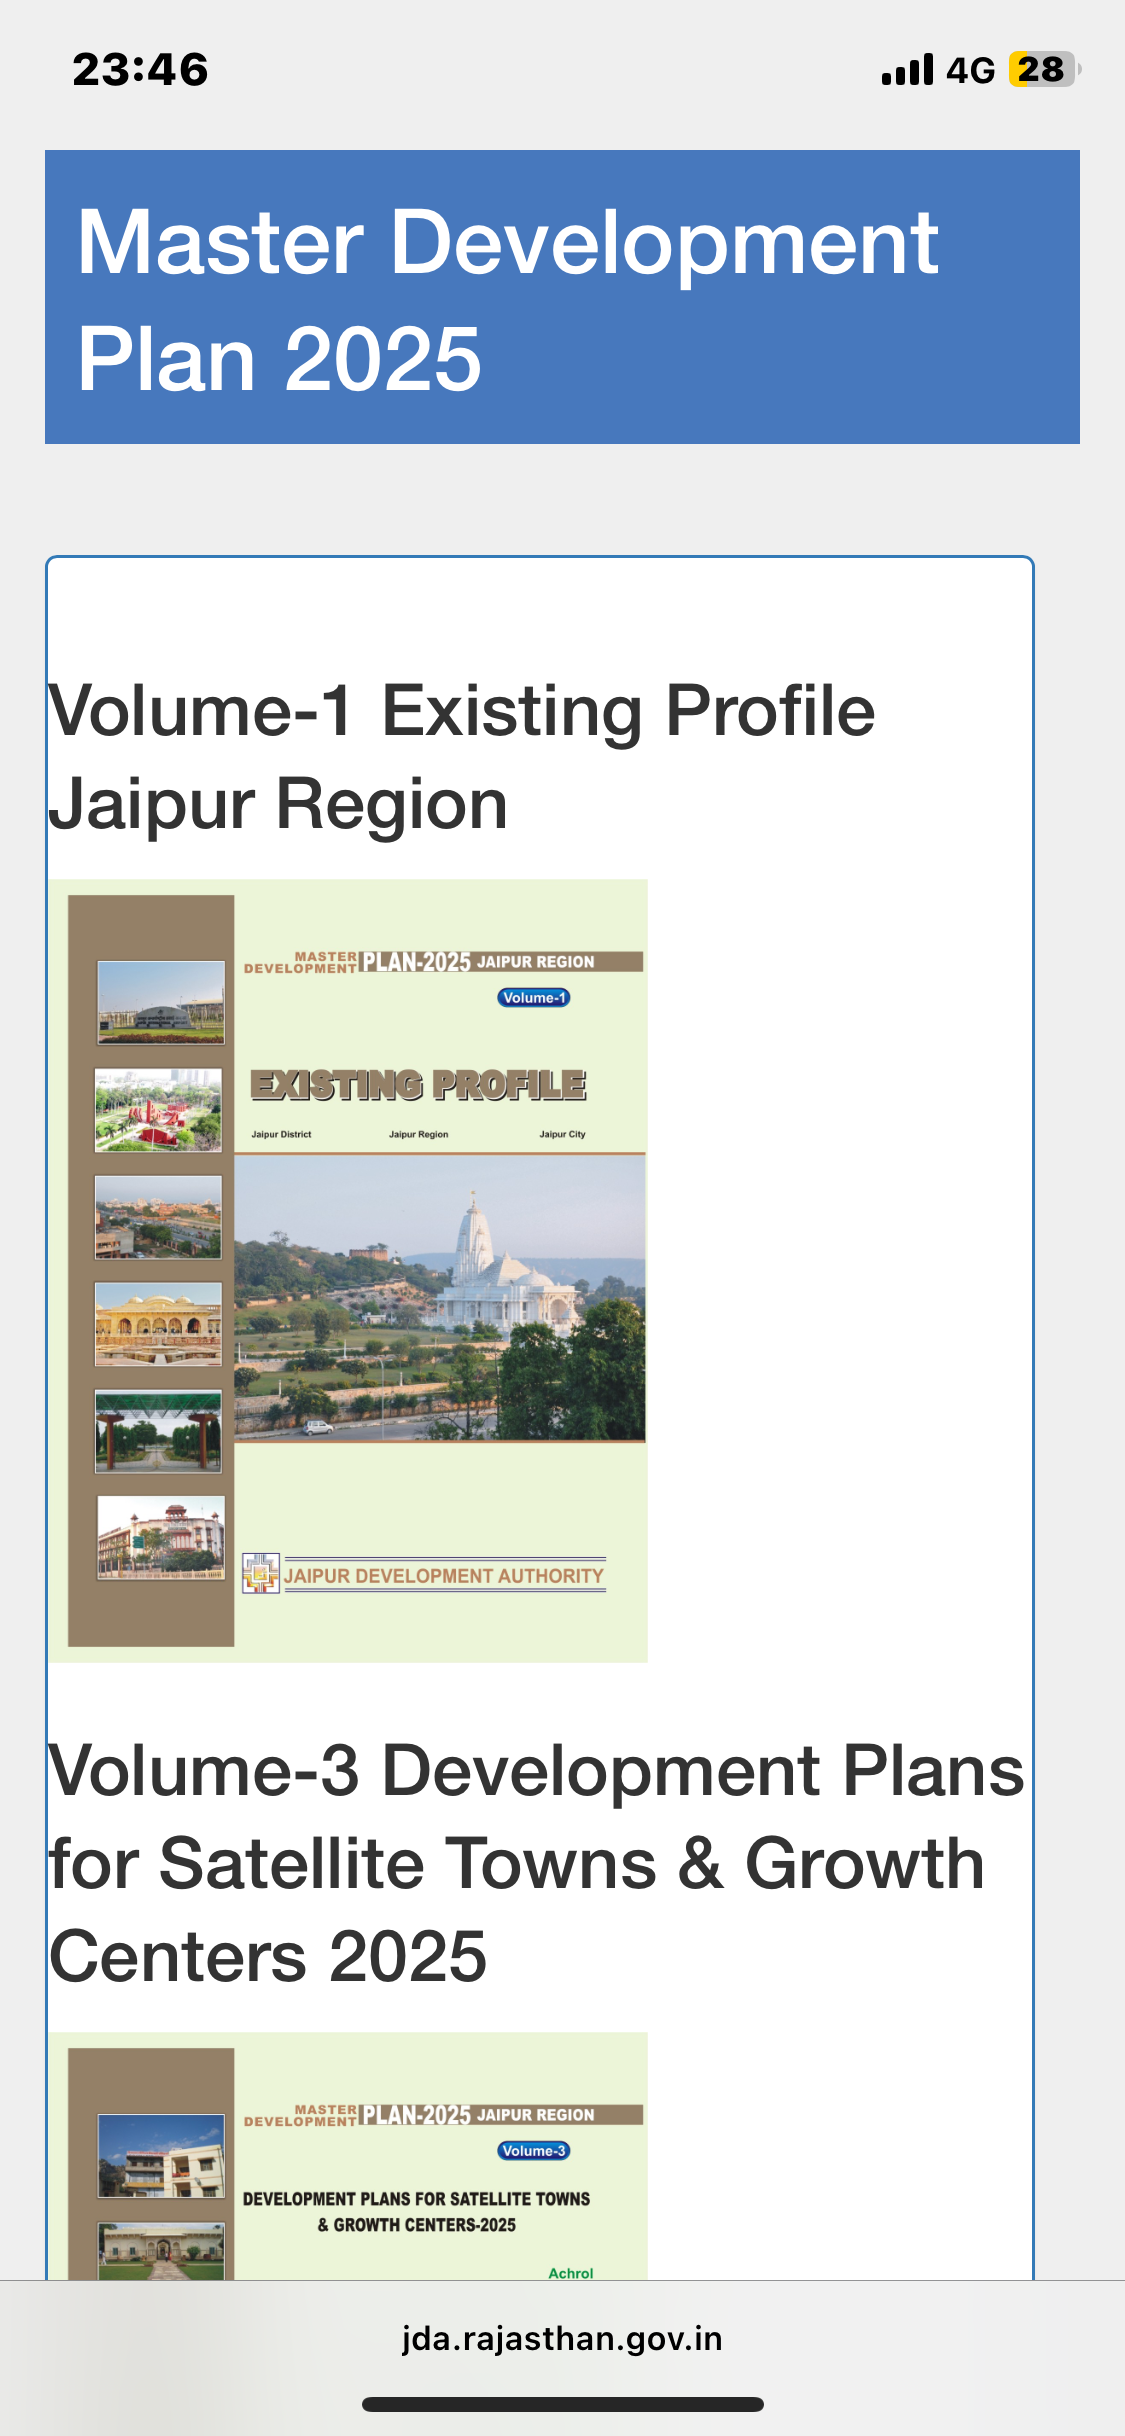Tap the Master Development Plan 2025 header
The width and height of the screenshot is (1125, 2436).
pos(562,298)
